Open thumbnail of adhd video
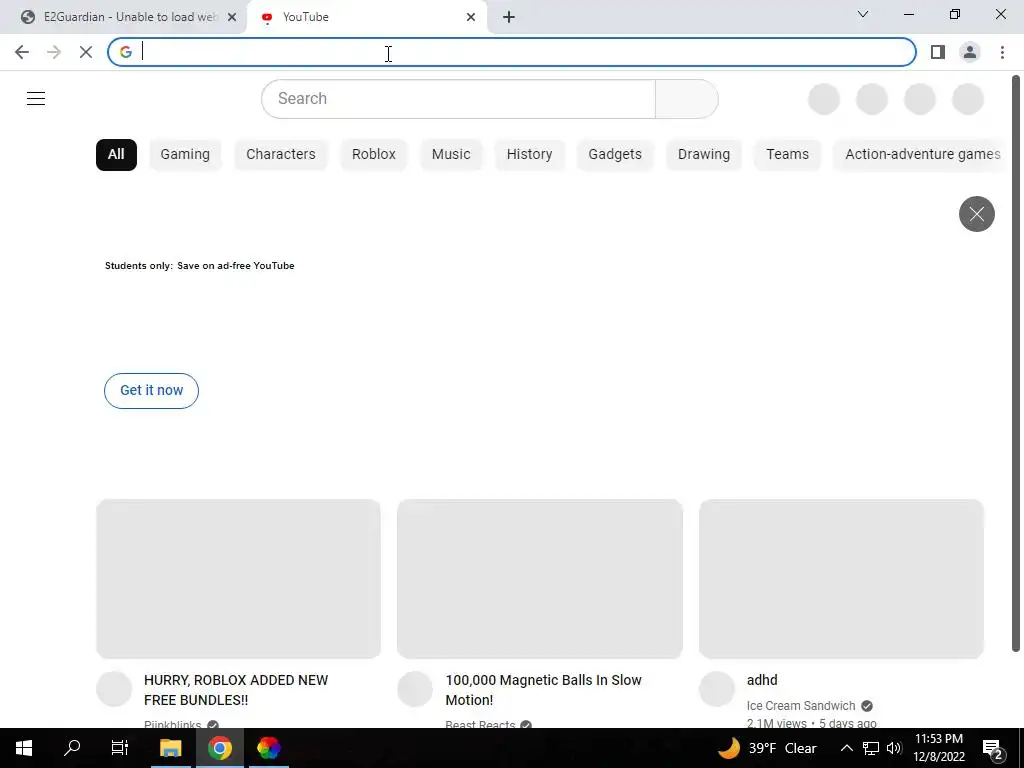 pos(841,579)
